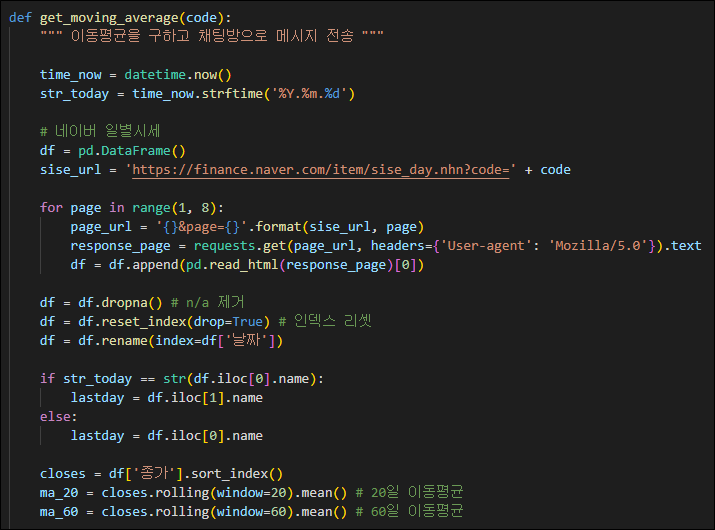This screenshot has width=715, height=530.
Task: Click the .text attribute ending the response_page line
Action: point(682,246)
